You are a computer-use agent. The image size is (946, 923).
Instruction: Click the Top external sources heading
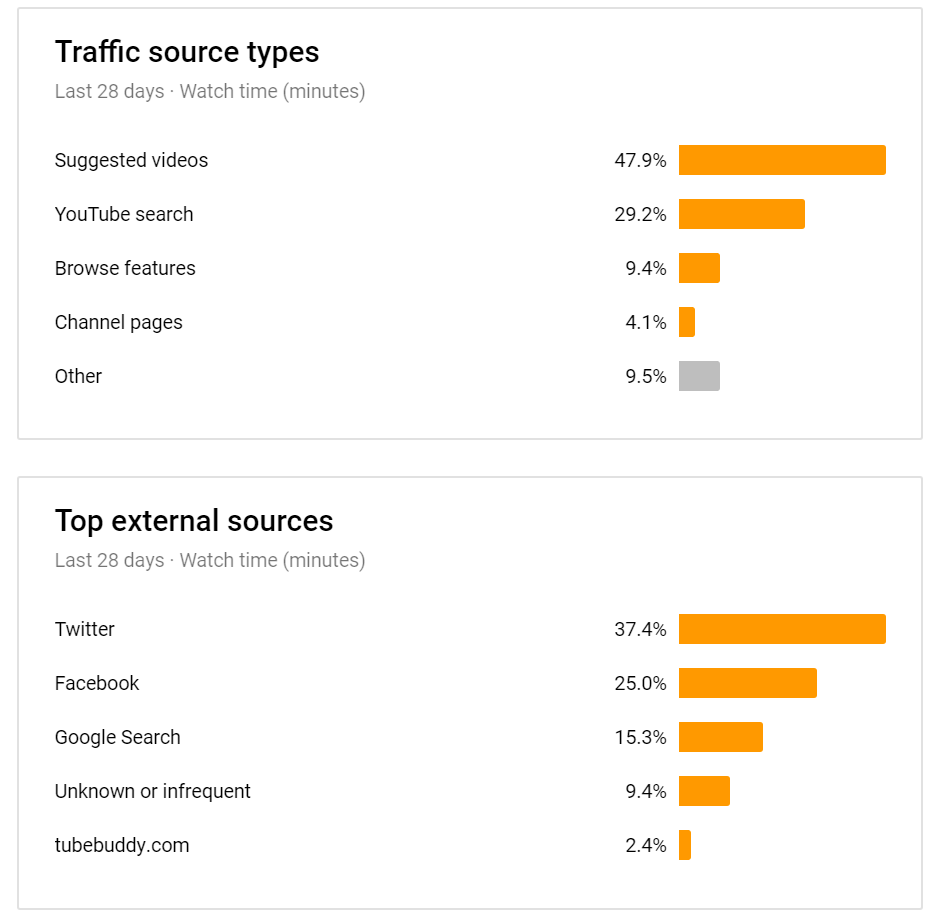(194, 521)
